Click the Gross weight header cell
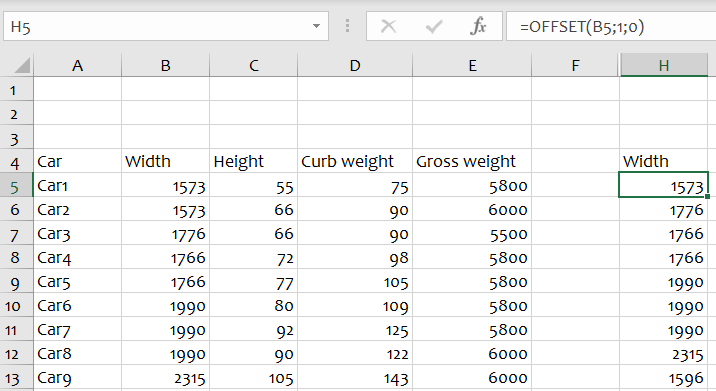The image size is (716, 391). click(x=472, y=161)
